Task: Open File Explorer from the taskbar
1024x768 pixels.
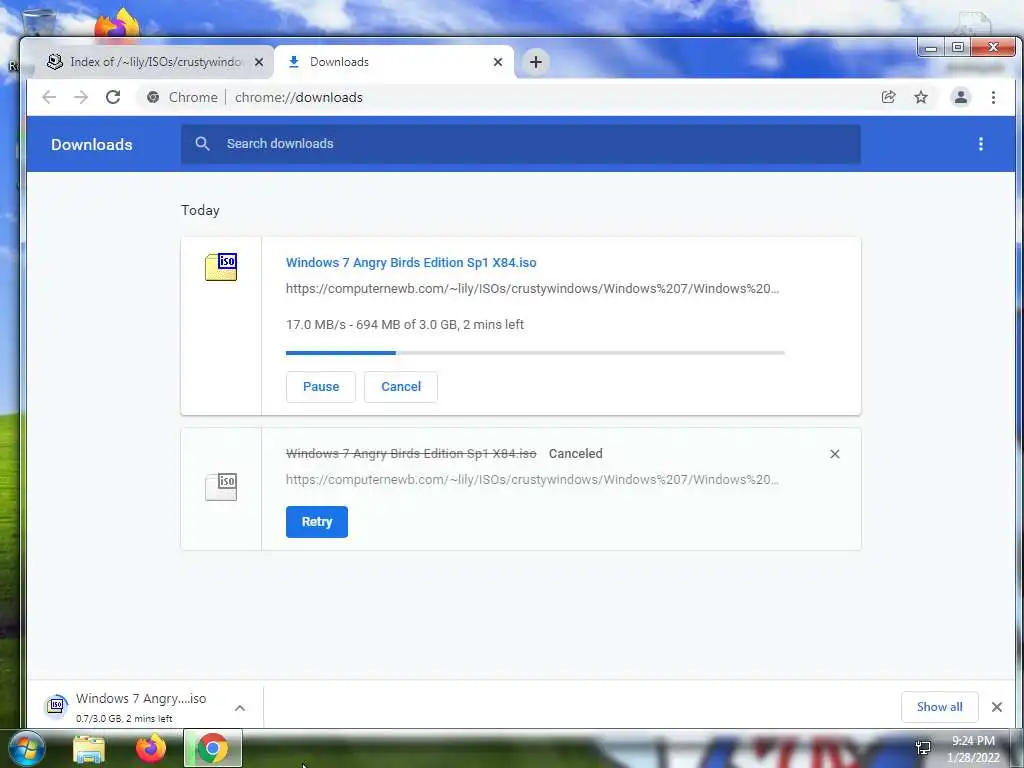Action: pyautogui.click(x=89, y=749)
